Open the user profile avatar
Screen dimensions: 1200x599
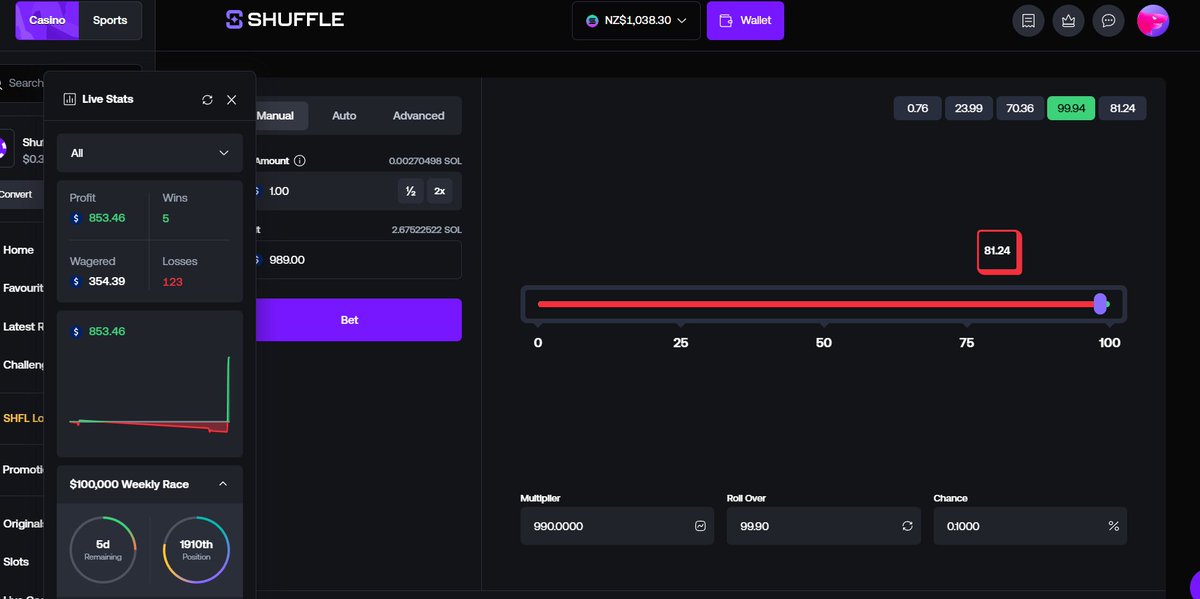(x=1153, y=21)
